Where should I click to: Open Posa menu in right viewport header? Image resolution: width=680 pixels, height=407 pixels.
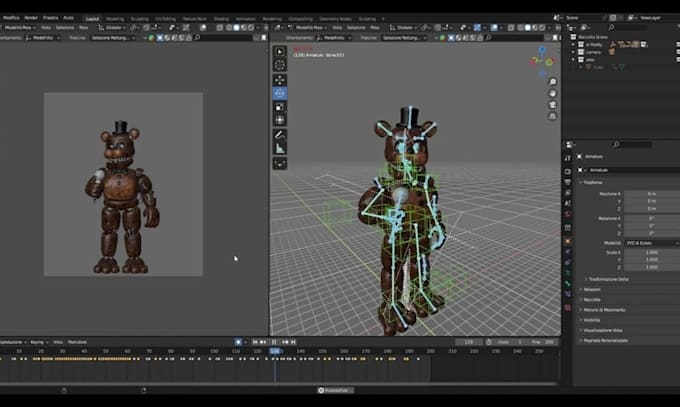tap(375, 27)
